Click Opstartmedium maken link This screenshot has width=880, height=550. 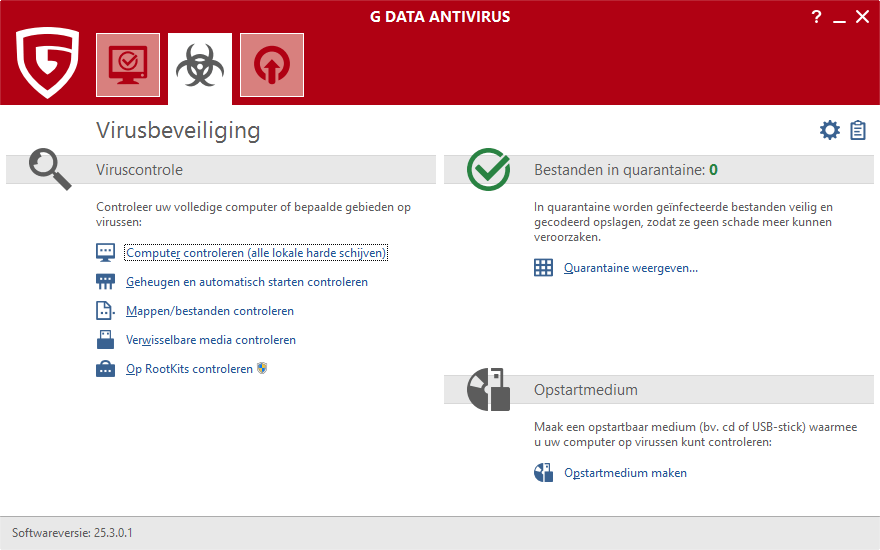[x=625, y=473]
